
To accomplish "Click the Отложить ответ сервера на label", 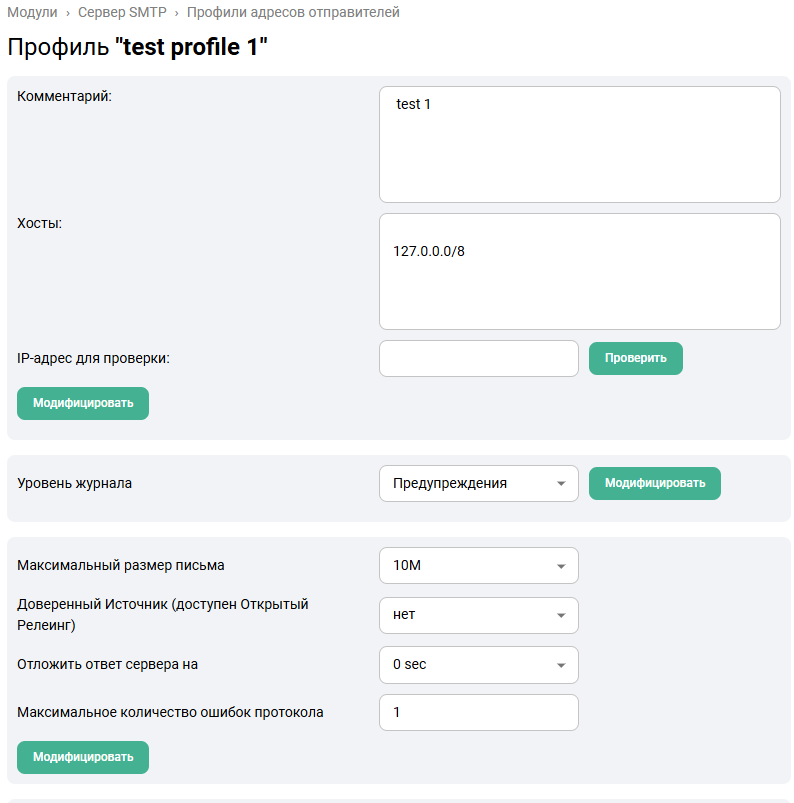I will [115, 664].
